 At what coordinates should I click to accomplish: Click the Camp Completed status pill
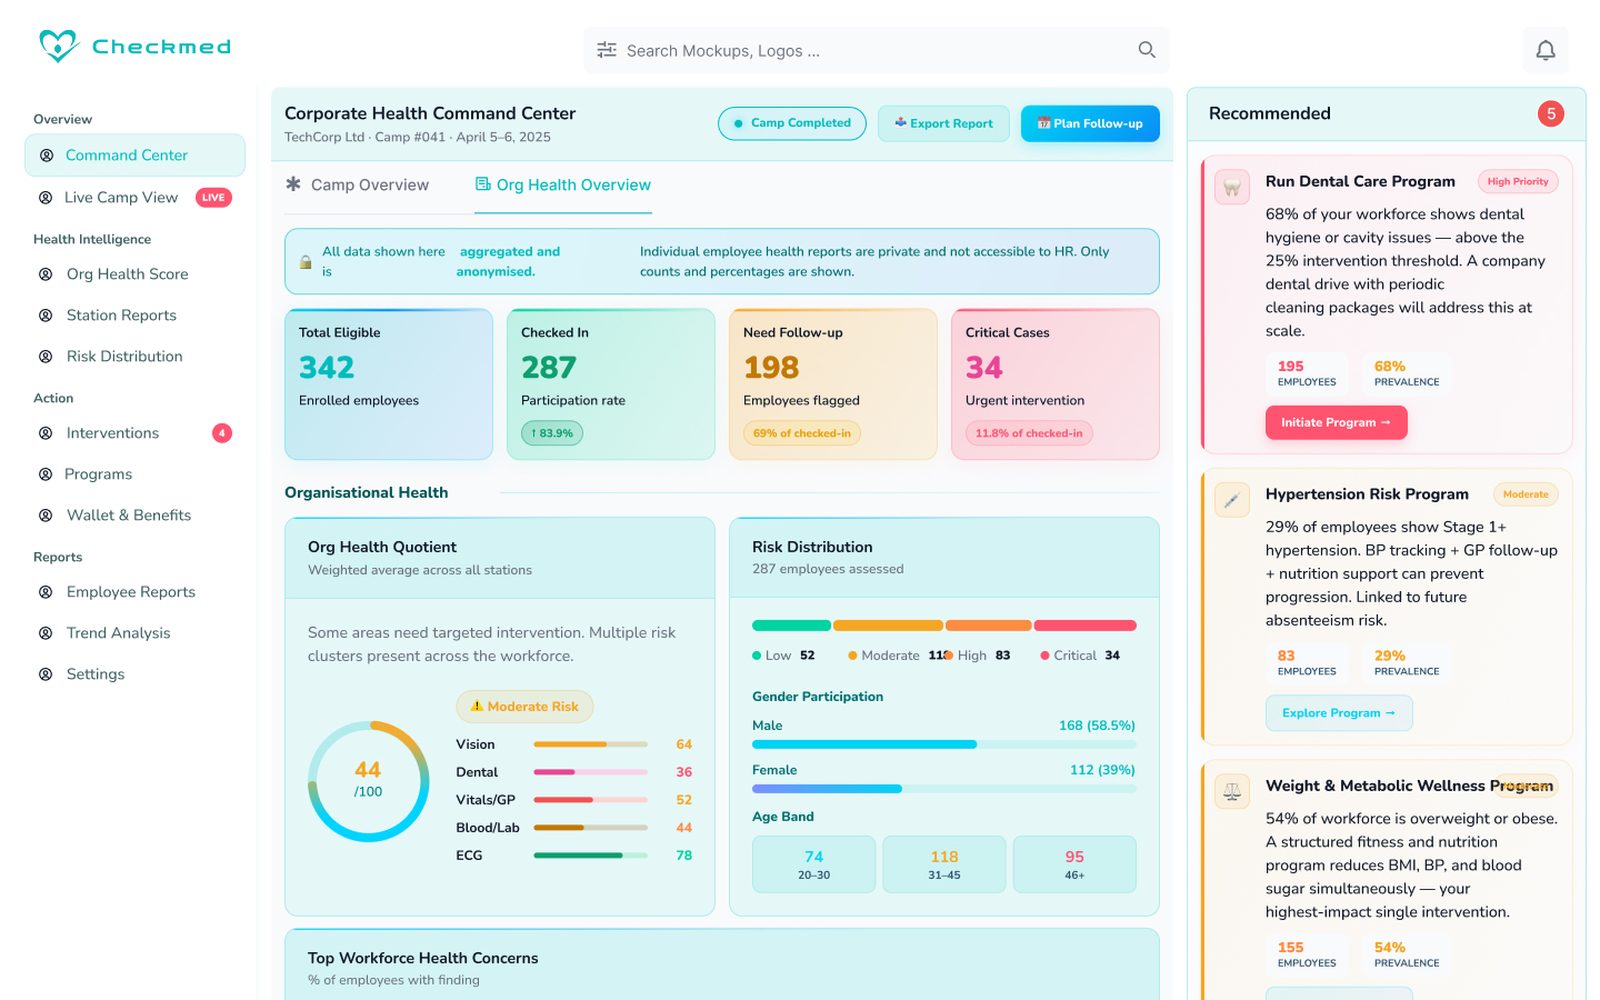click(x=792, y=123)
